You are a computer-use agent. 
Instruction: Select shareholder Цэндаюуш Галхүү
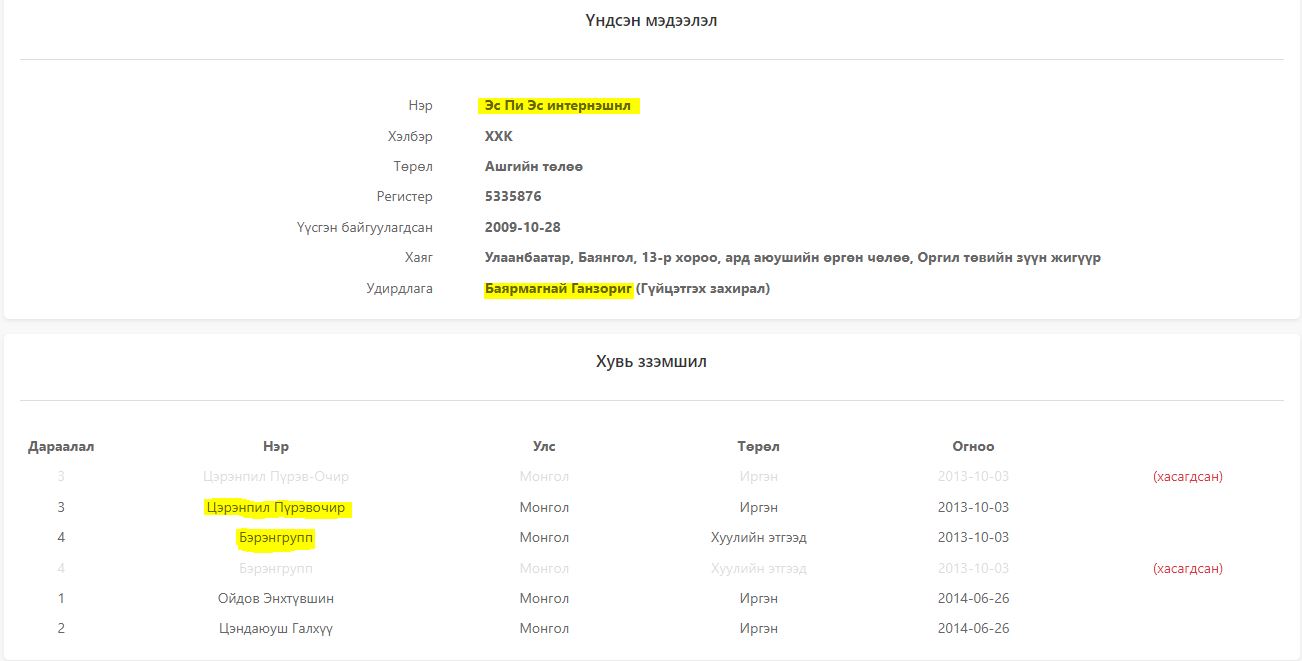275,629
